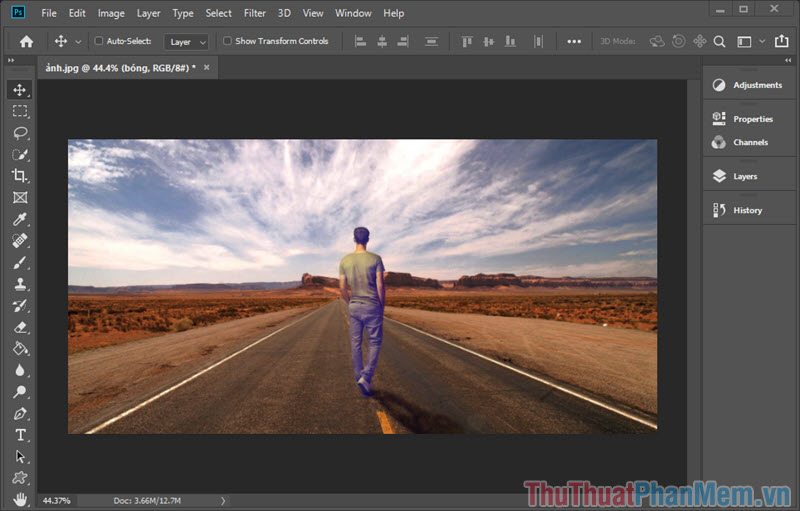
Task: Enable Show Transform Controls checkbox
Action: tap(228, 41)
